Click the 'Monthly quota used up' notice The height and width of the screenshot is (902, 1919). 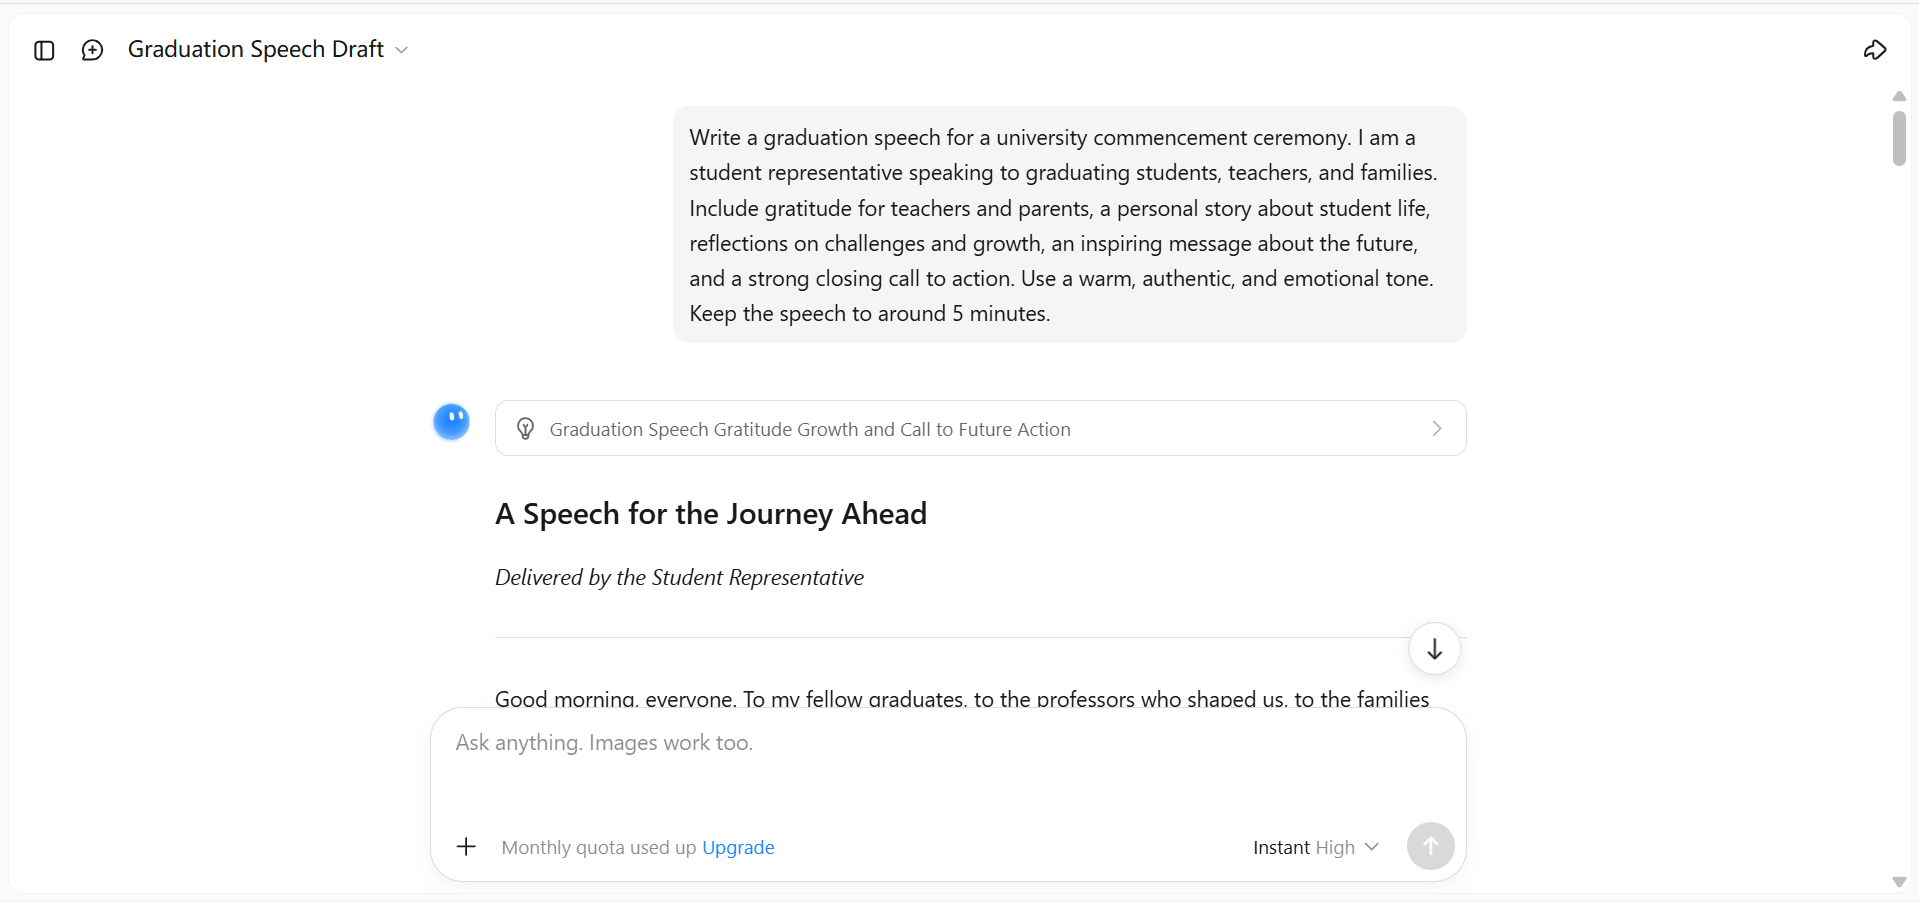tap(598, 847)
